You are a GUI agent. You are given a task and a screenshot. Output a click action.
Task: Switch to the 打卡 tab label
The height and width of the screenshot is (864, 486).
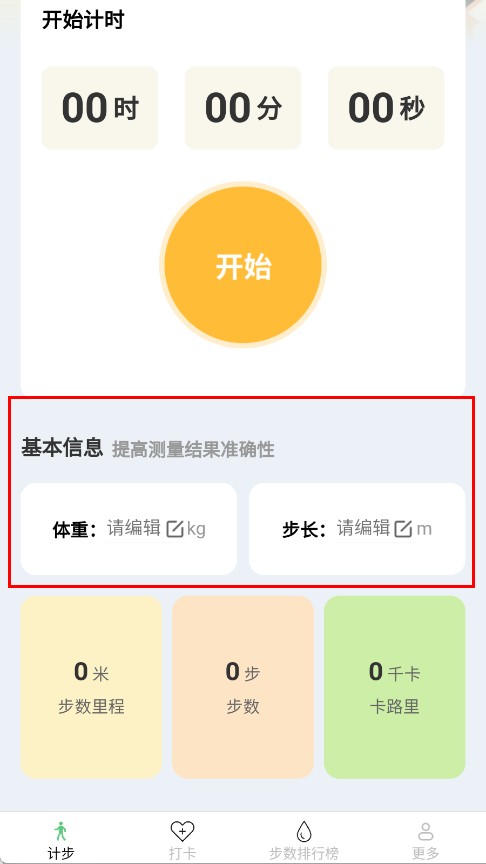coord(182,854)
